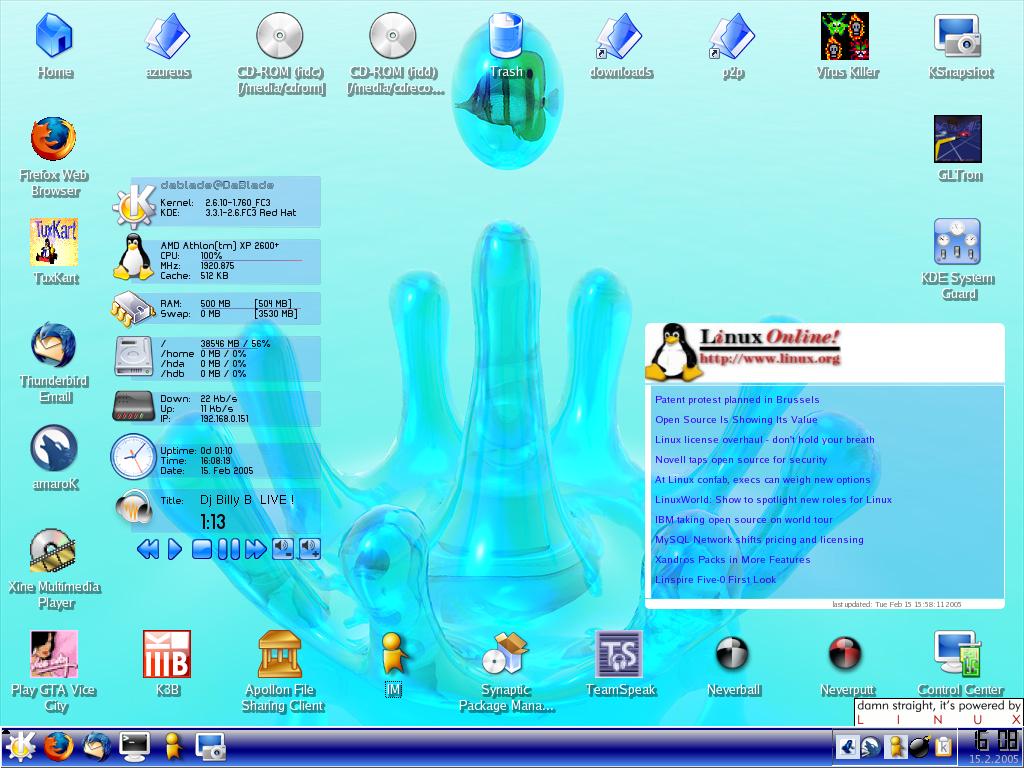Stop playback in the music widget

pos(202,550)
